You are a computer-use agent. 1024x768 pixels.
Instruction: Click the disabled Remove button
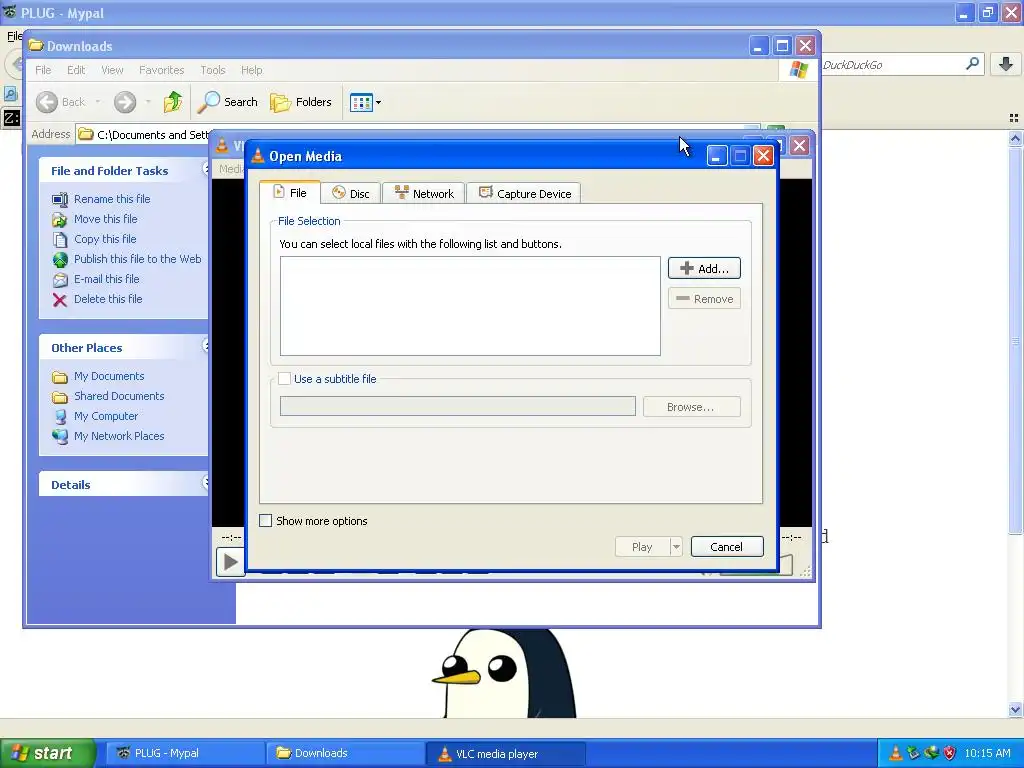coord(704,298)
